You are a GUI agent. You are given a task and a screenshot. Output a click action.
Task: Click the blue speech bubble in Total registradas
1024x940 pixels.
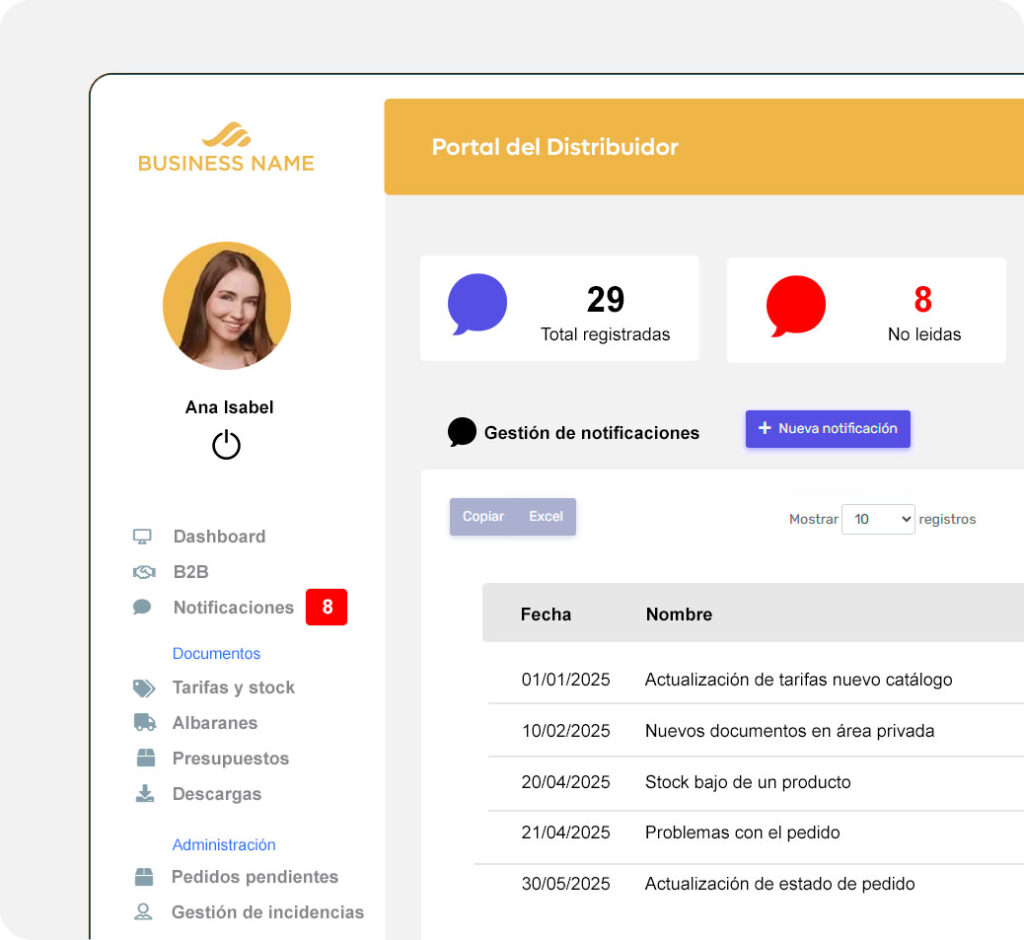pos(477,304)
